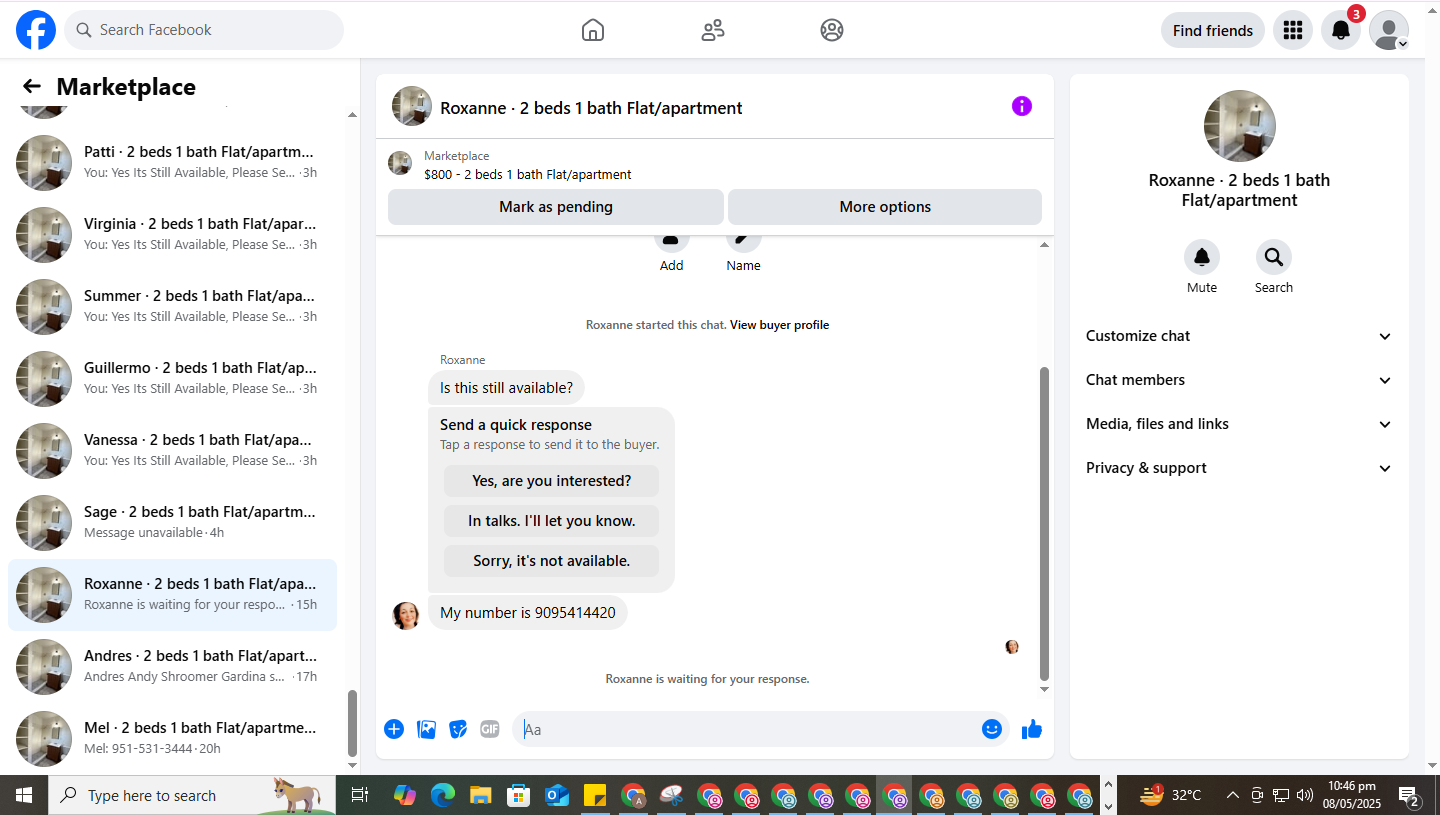Open the emoji picker
This screenshot has width=1440, height=815.
pos(992,729)
